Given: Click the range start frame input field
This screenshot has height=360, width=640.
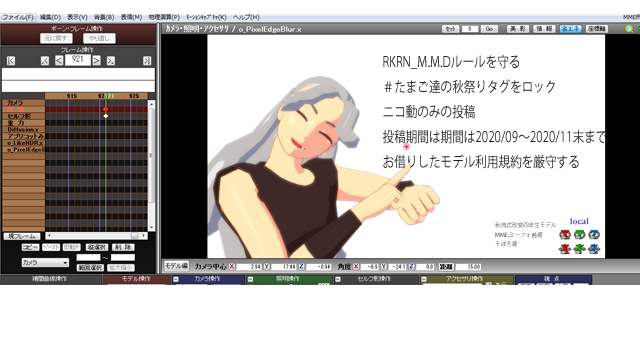Looking at the screenshot, I should pyautogui.click(x=88, y=257).
